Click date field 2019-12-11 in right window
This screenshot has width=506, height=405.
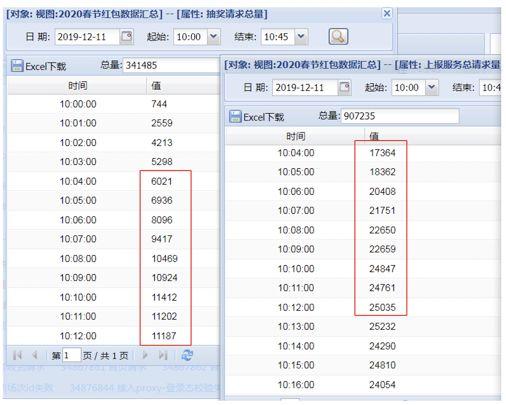[305, 88]
